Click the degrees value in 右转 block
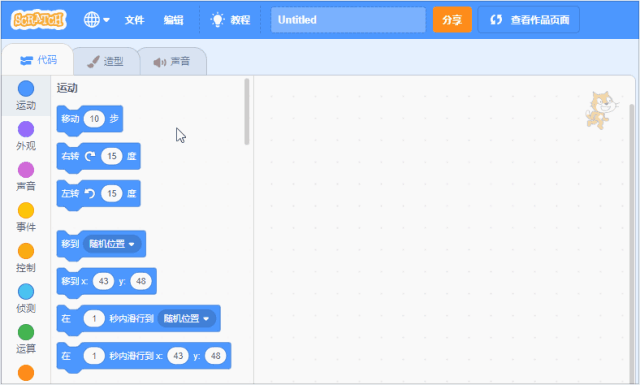The width and height of the screenshot is (640, 385). click(112, 156)
